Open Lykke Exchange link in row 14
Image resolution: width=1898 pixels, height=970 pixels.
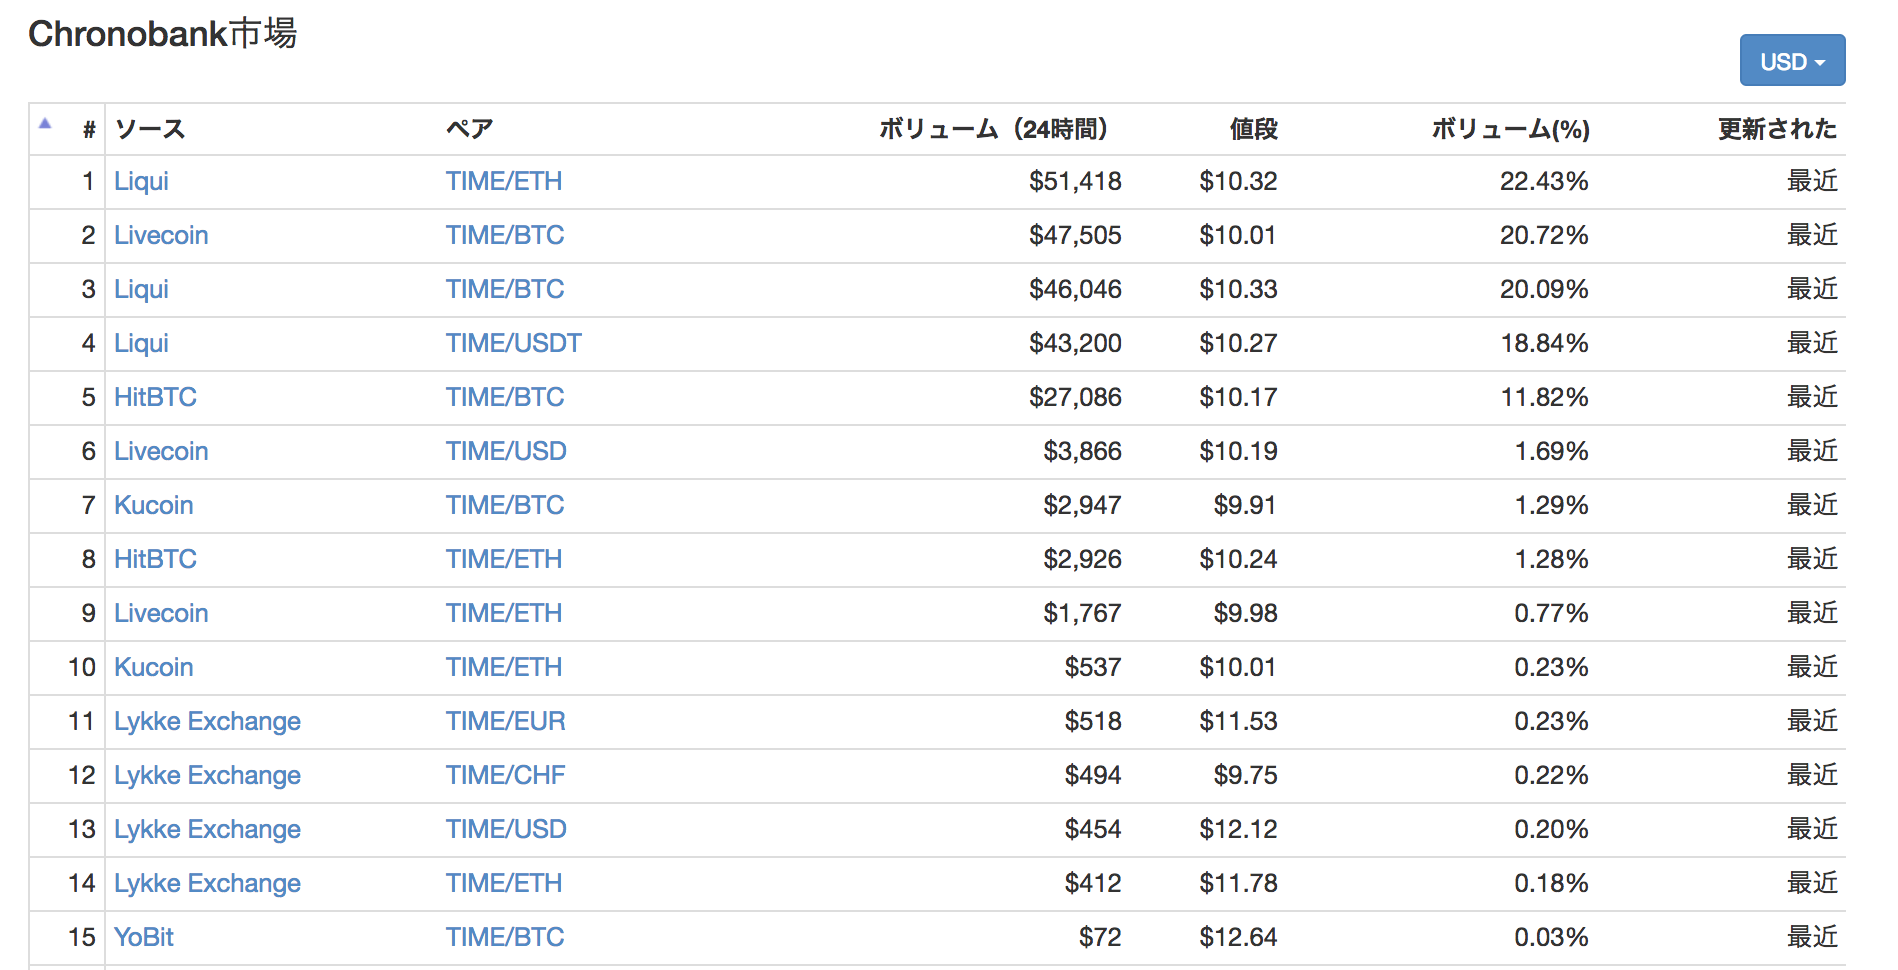tap(207, 883)
